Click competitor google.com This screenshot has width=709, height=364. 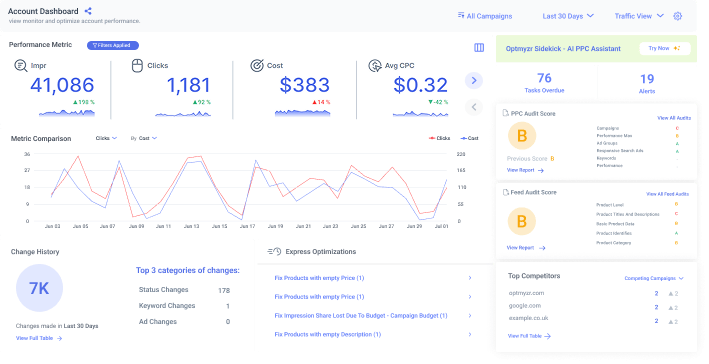525,306
